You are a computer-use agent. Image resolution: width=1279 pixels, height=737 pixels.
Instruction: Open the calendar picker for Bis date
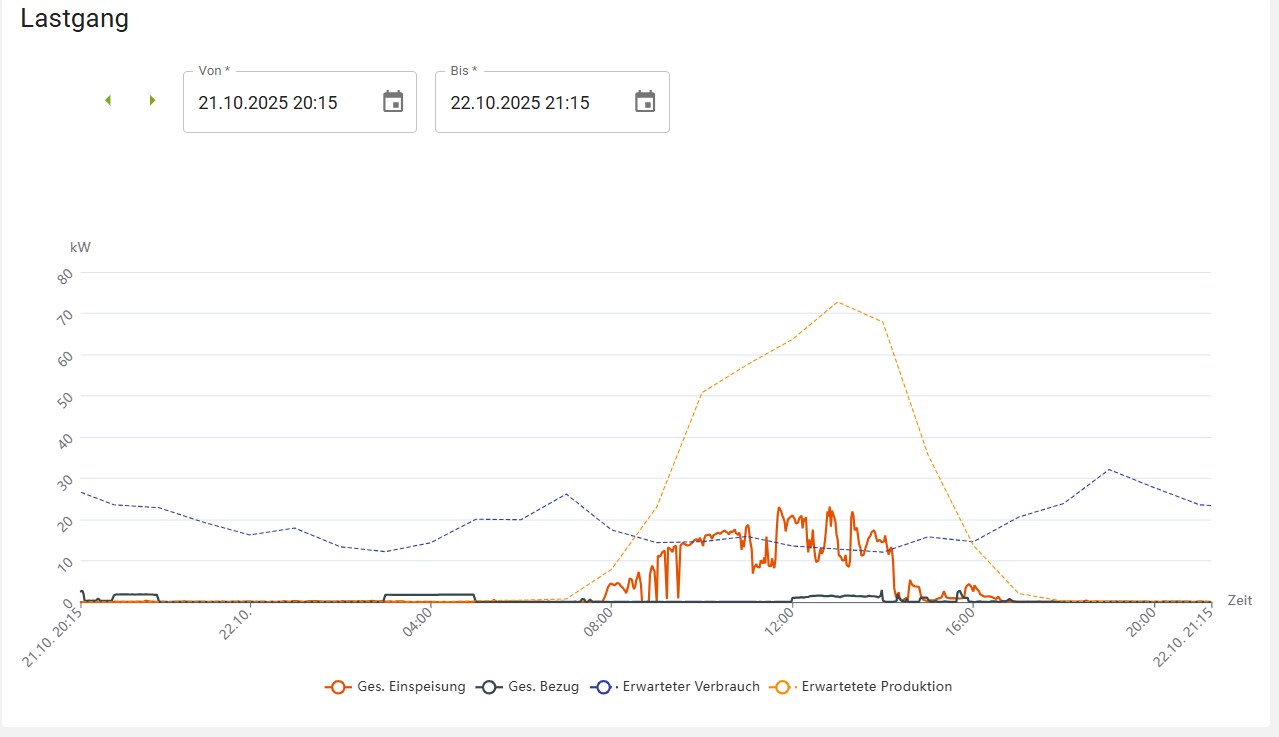[645, 102]
